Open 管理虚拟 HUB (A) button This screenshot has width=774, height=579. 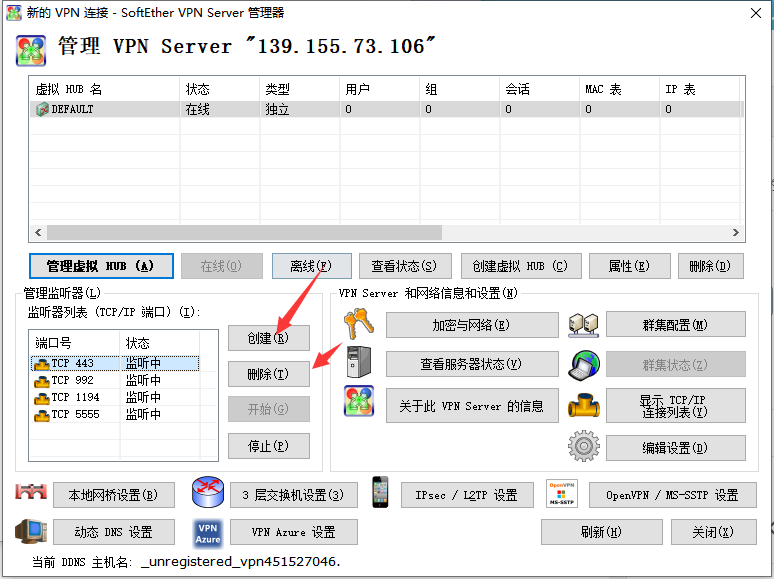[x=101, y=266]
